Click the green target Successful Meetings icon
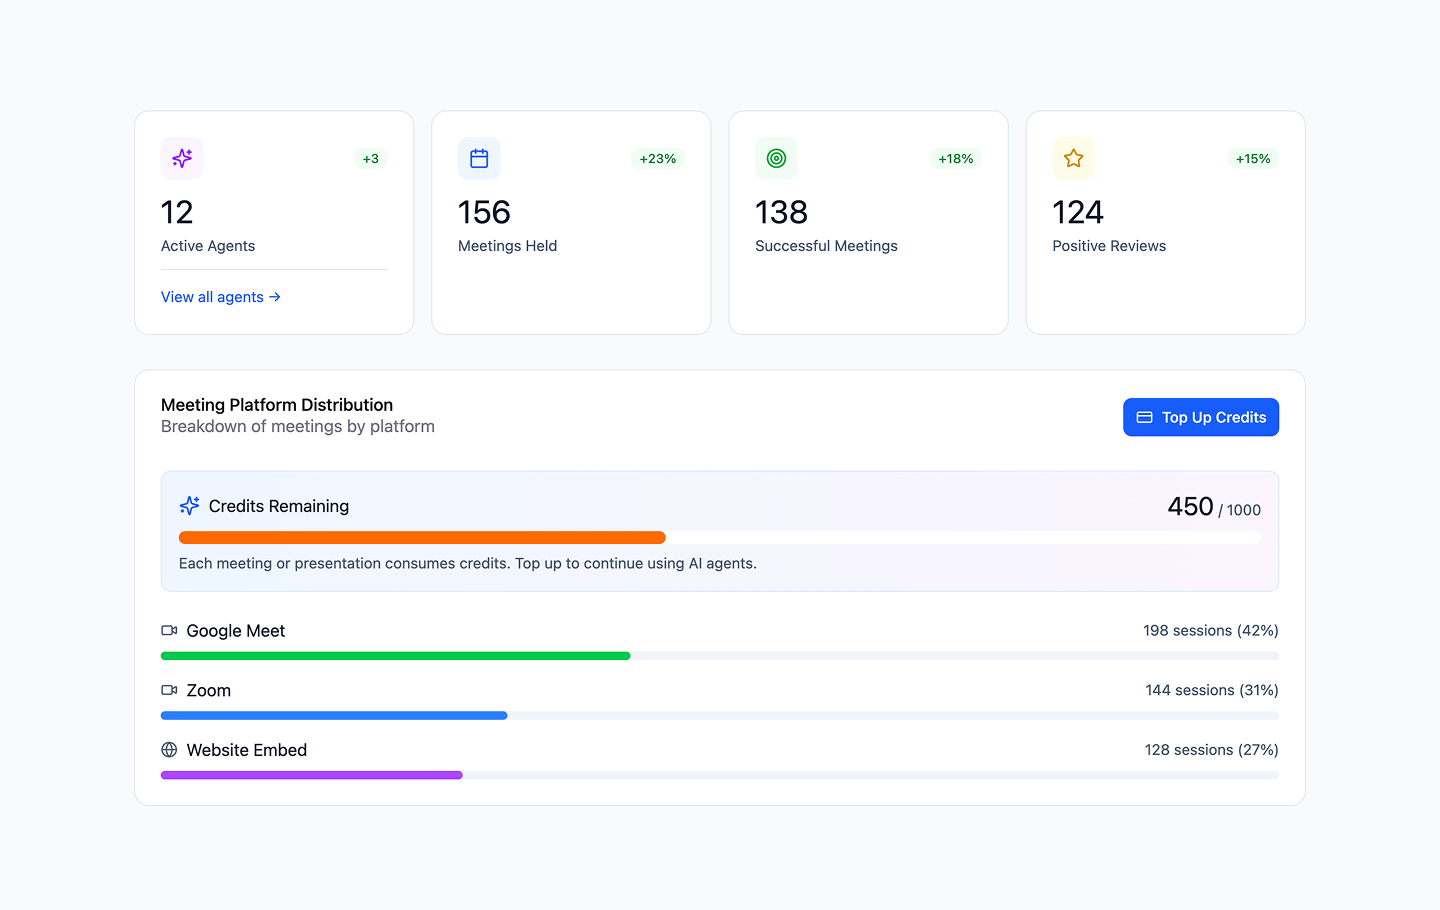 [x=776, y=158]
